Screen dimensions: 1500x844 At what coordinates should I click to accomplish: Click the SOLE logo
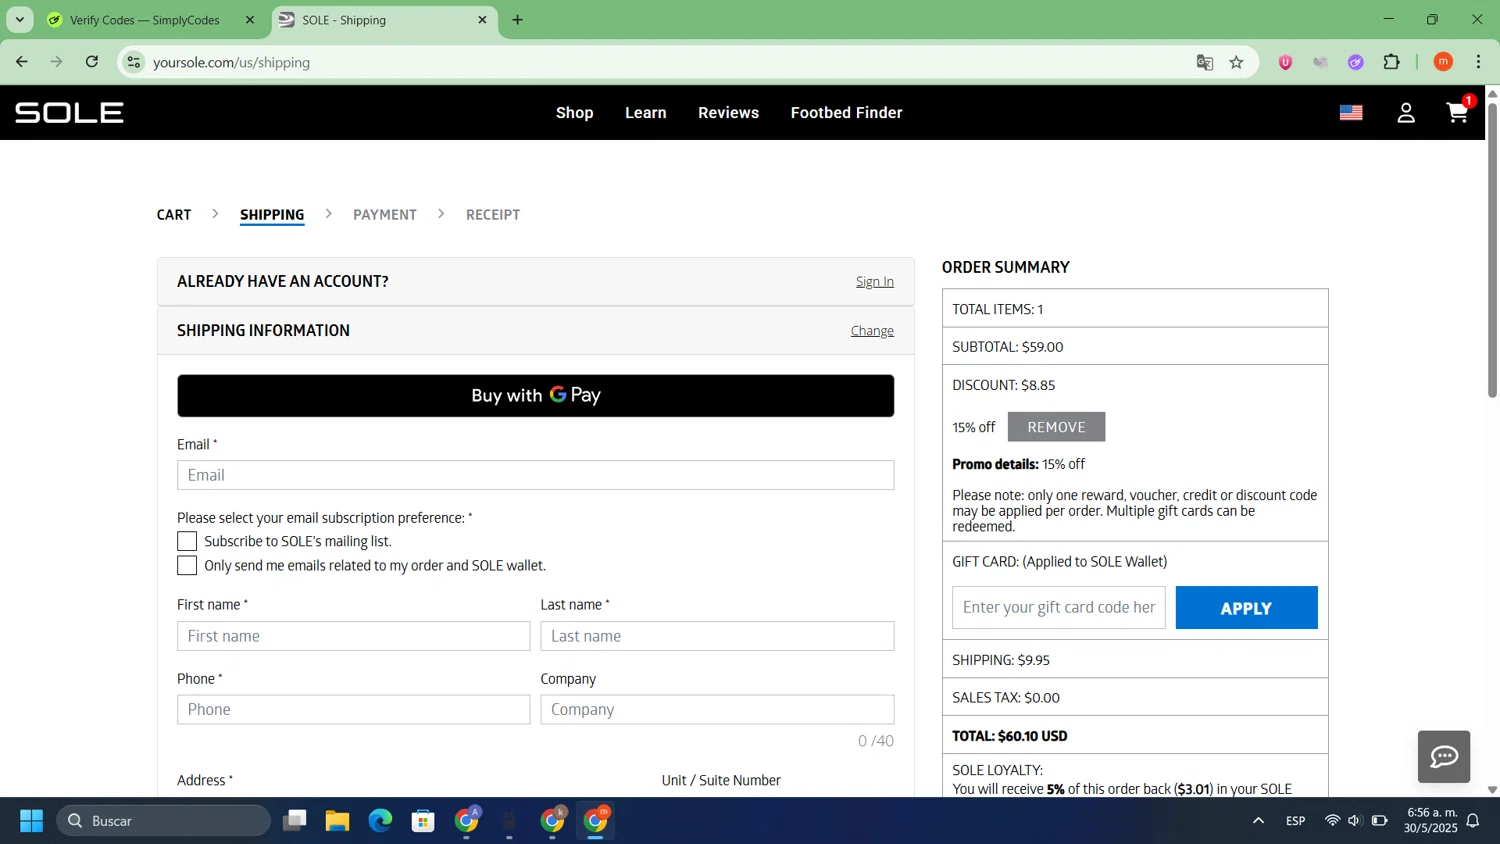(69, 113)
